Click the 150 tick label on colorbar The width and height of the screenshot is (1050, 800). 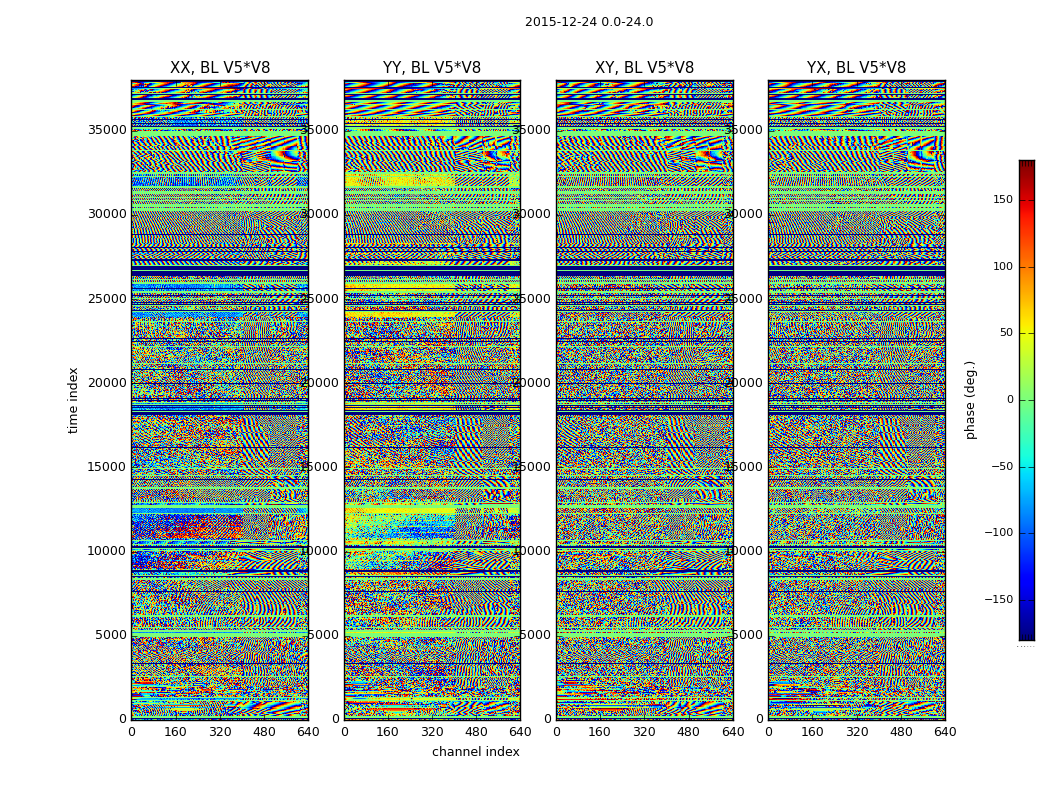(x=1000, y=200)
